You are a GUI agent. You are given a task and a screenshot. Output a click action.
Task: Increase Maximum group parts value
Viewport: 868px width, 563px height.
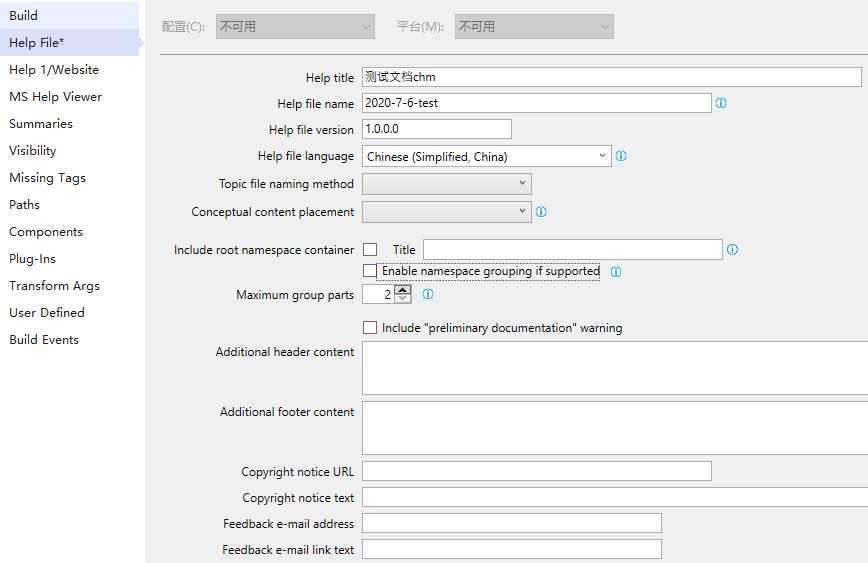tap(403, 290)
